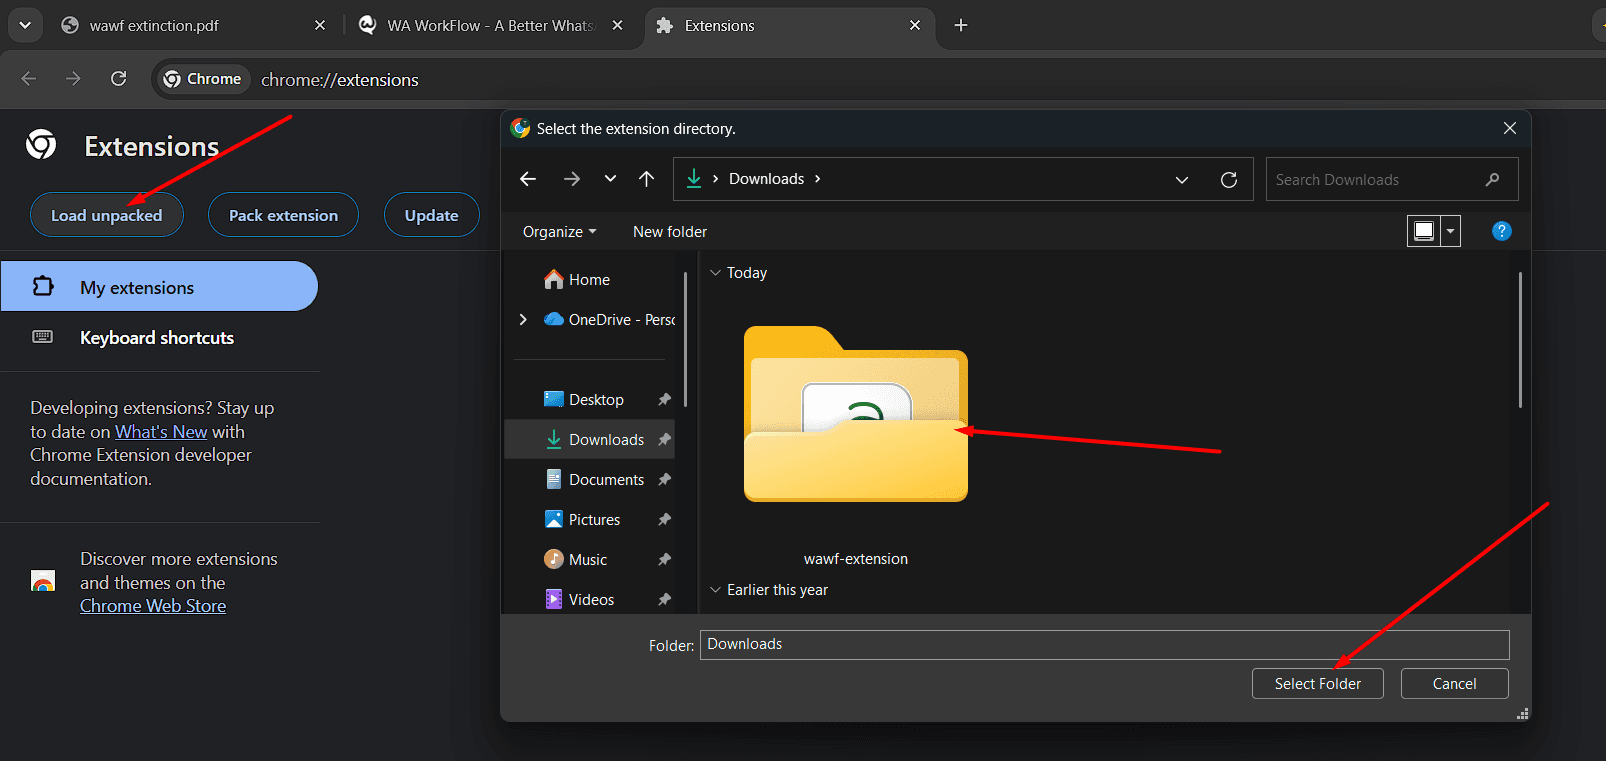
Task: Open recent locations dropdown in dialog
Action: [x=610, y=179]
